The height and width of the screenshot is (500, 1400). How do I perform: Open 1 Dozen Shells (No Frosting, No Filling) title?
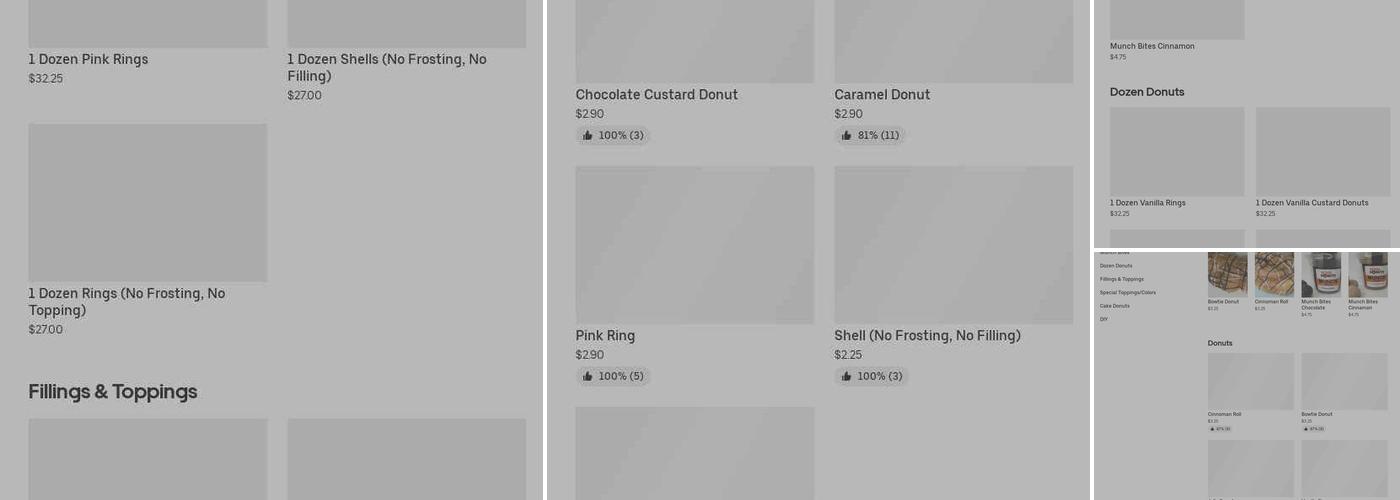coord(387,68)
